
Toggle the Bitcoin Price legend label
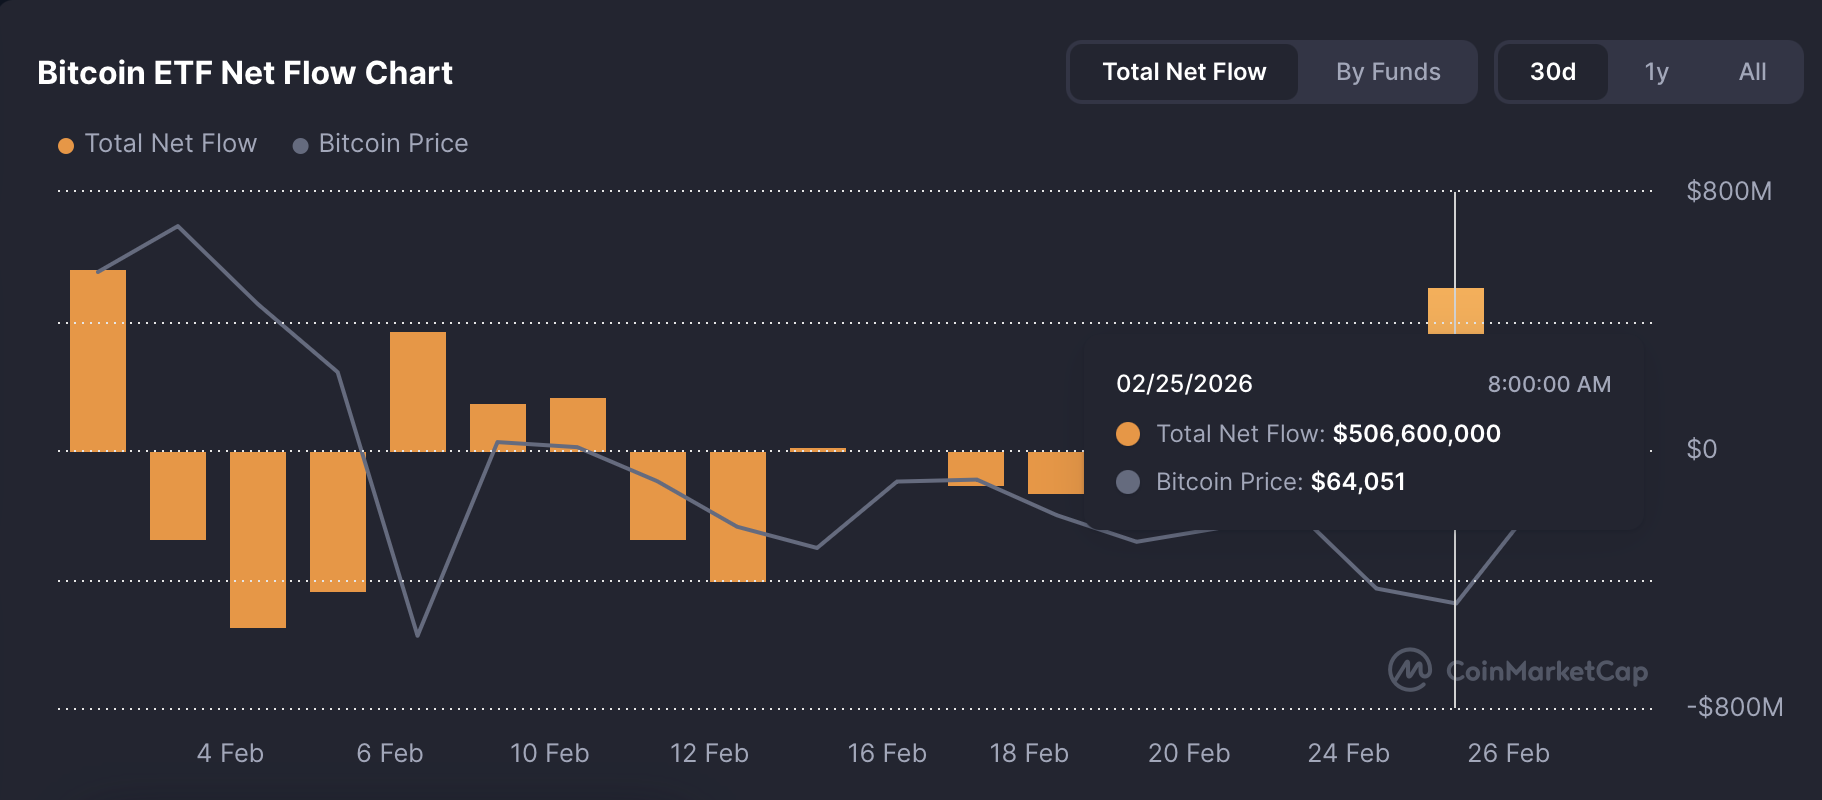[x=393, y=144]
